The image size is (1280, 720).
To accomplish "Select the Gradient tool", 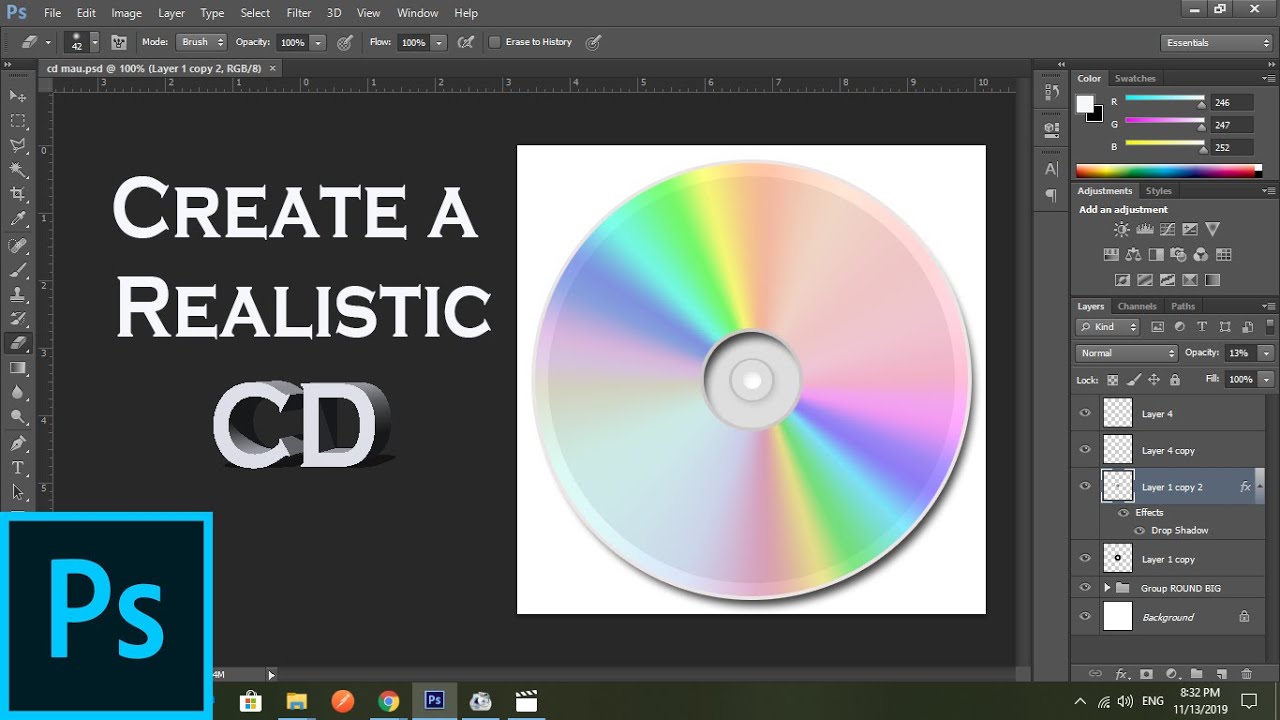I will [18, 368].
